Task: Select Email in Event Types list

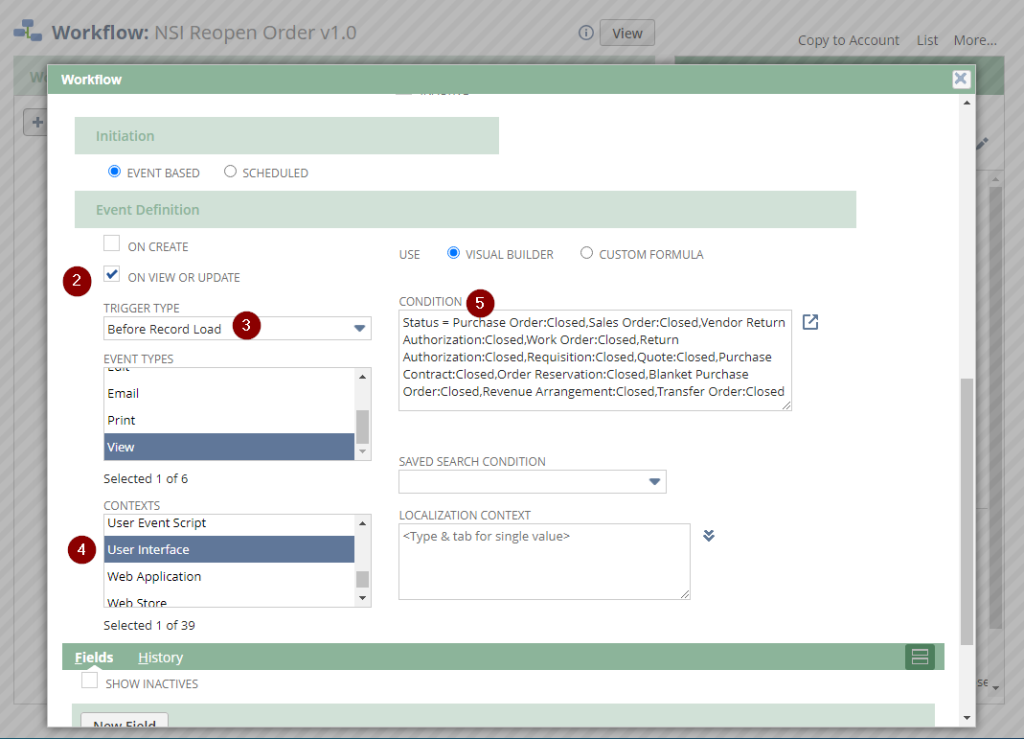Action: point(229,393)
